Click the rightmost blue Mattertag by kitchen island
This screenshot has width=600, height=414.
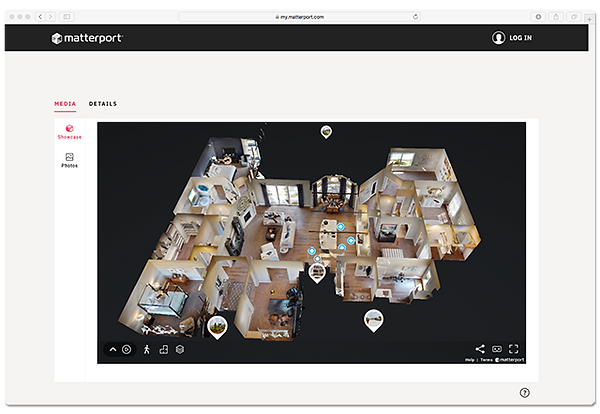click(351, 241)
